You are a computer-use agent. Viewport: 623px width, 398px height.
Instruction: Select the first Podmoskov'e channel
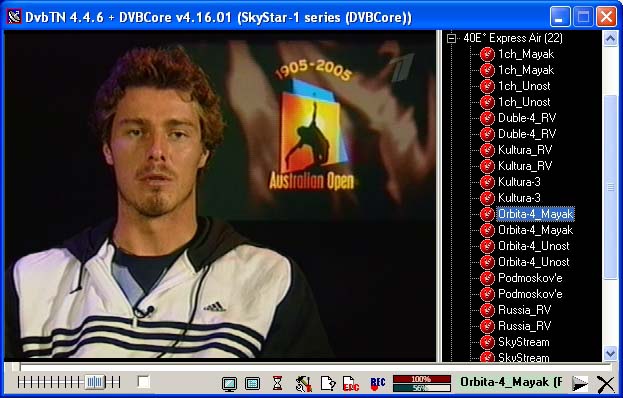coord(530,278)
